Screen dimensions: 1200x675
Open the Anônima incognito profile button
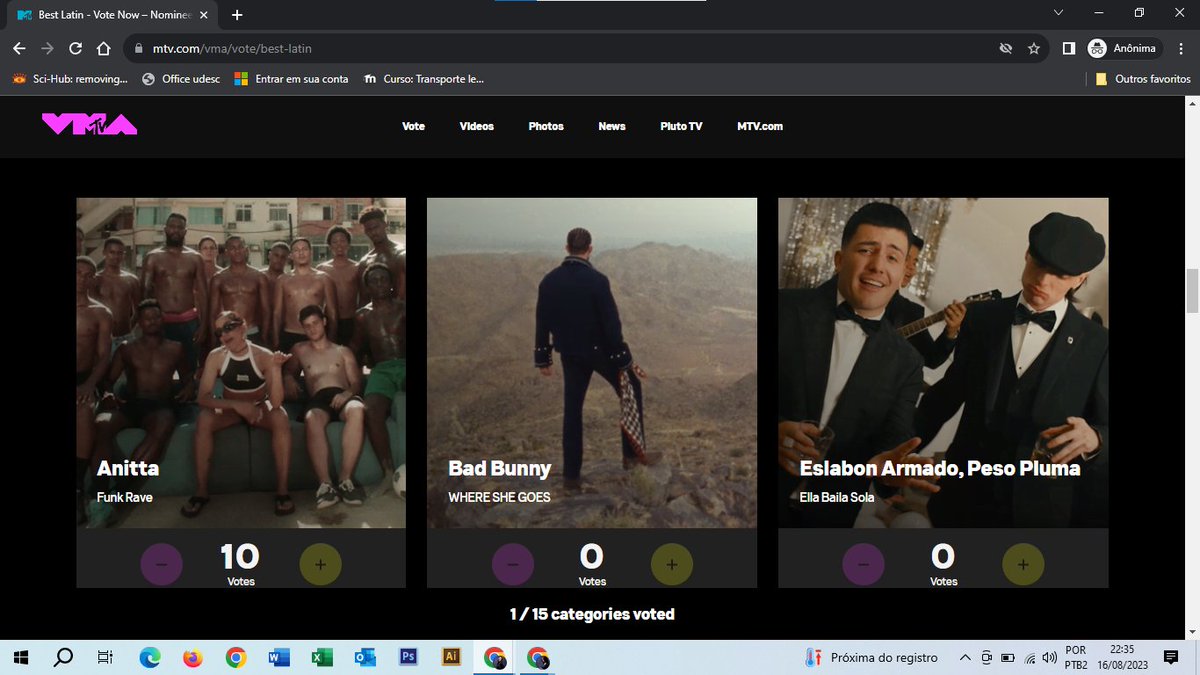(1123, 48)
